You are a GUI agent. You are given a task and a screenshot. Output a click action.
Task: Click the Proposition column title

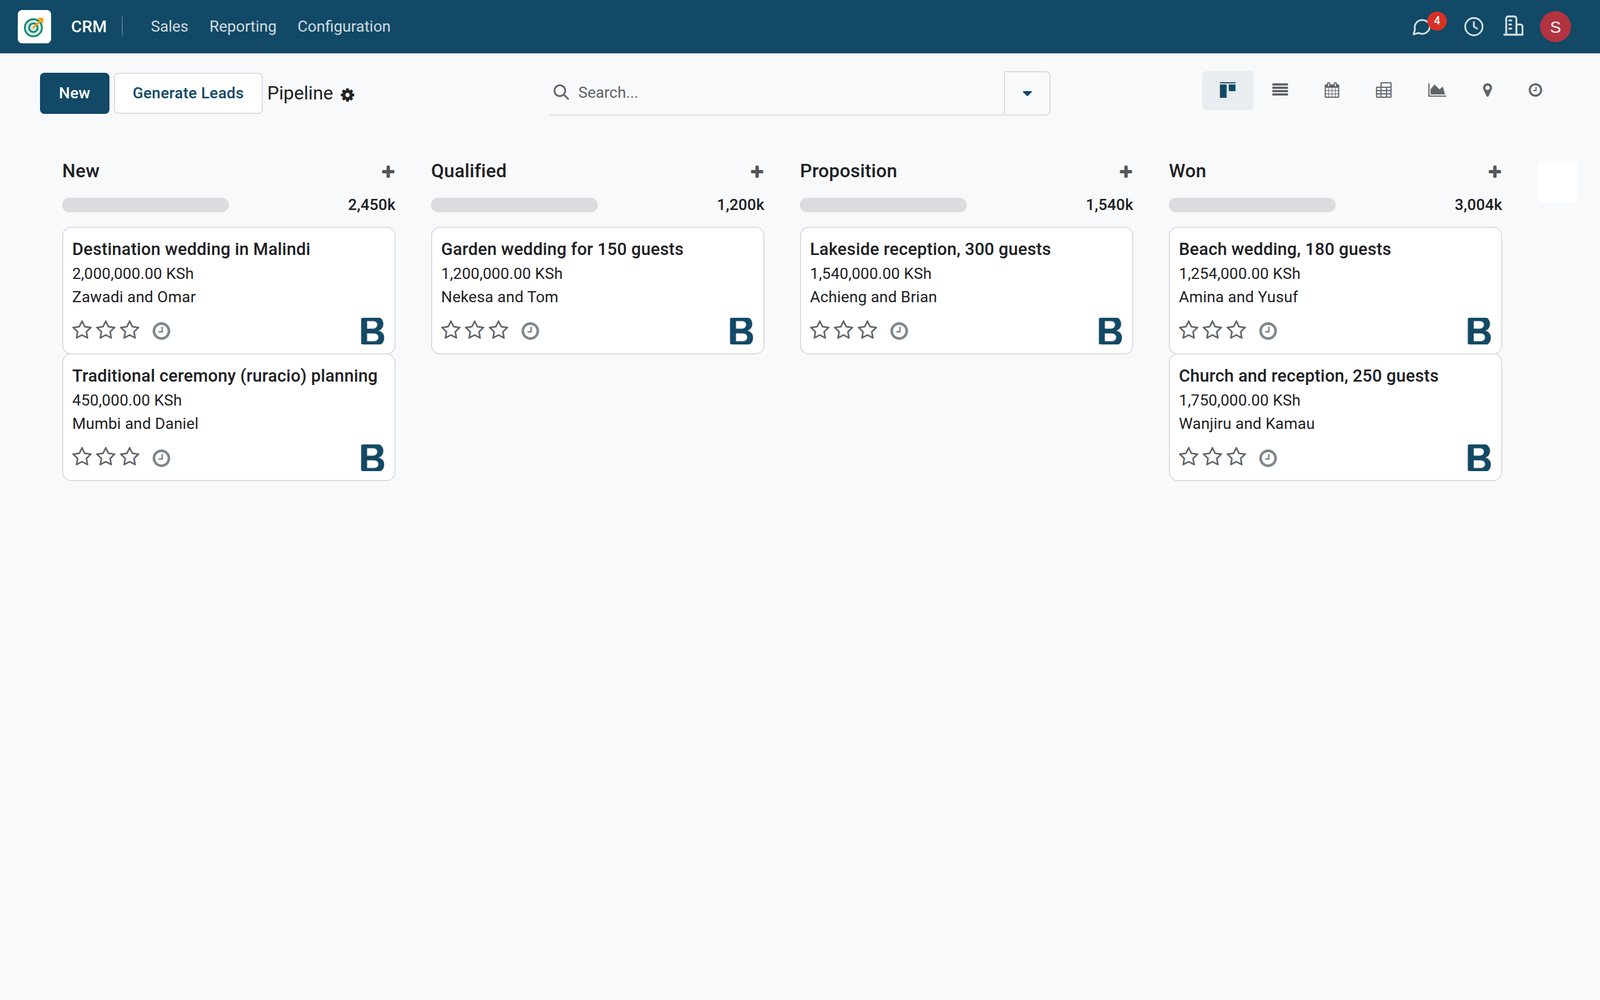point(848,171)
